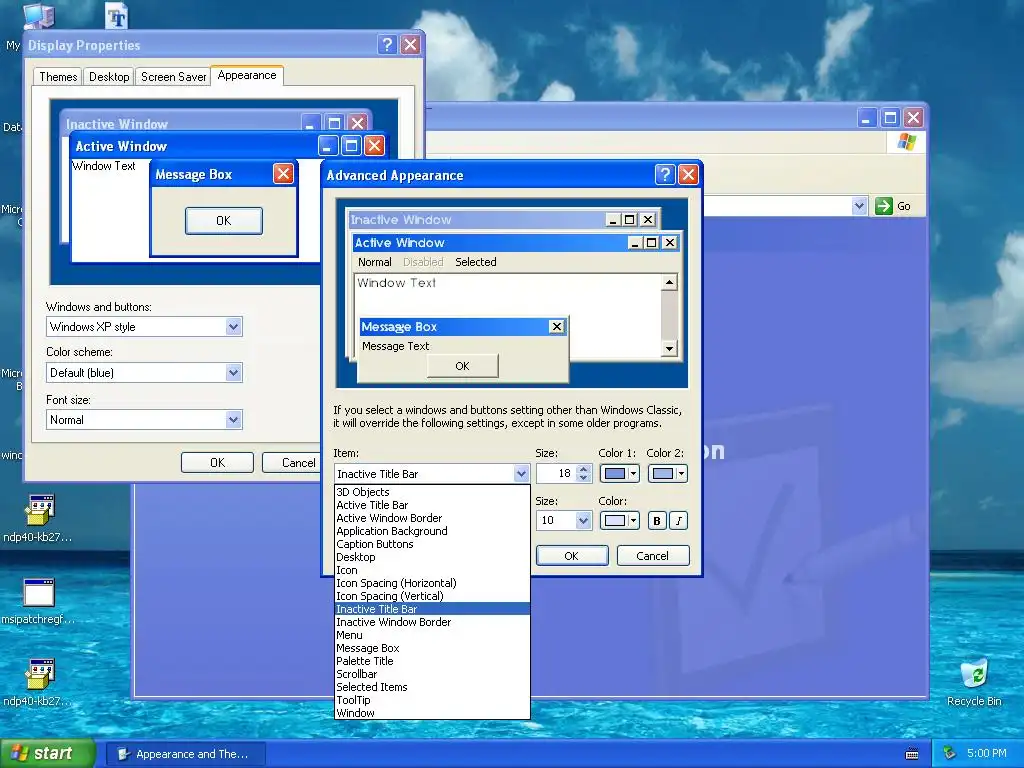Select Desktop in the item list
This screenshot has width=1024, height=768.
point(432,557)
